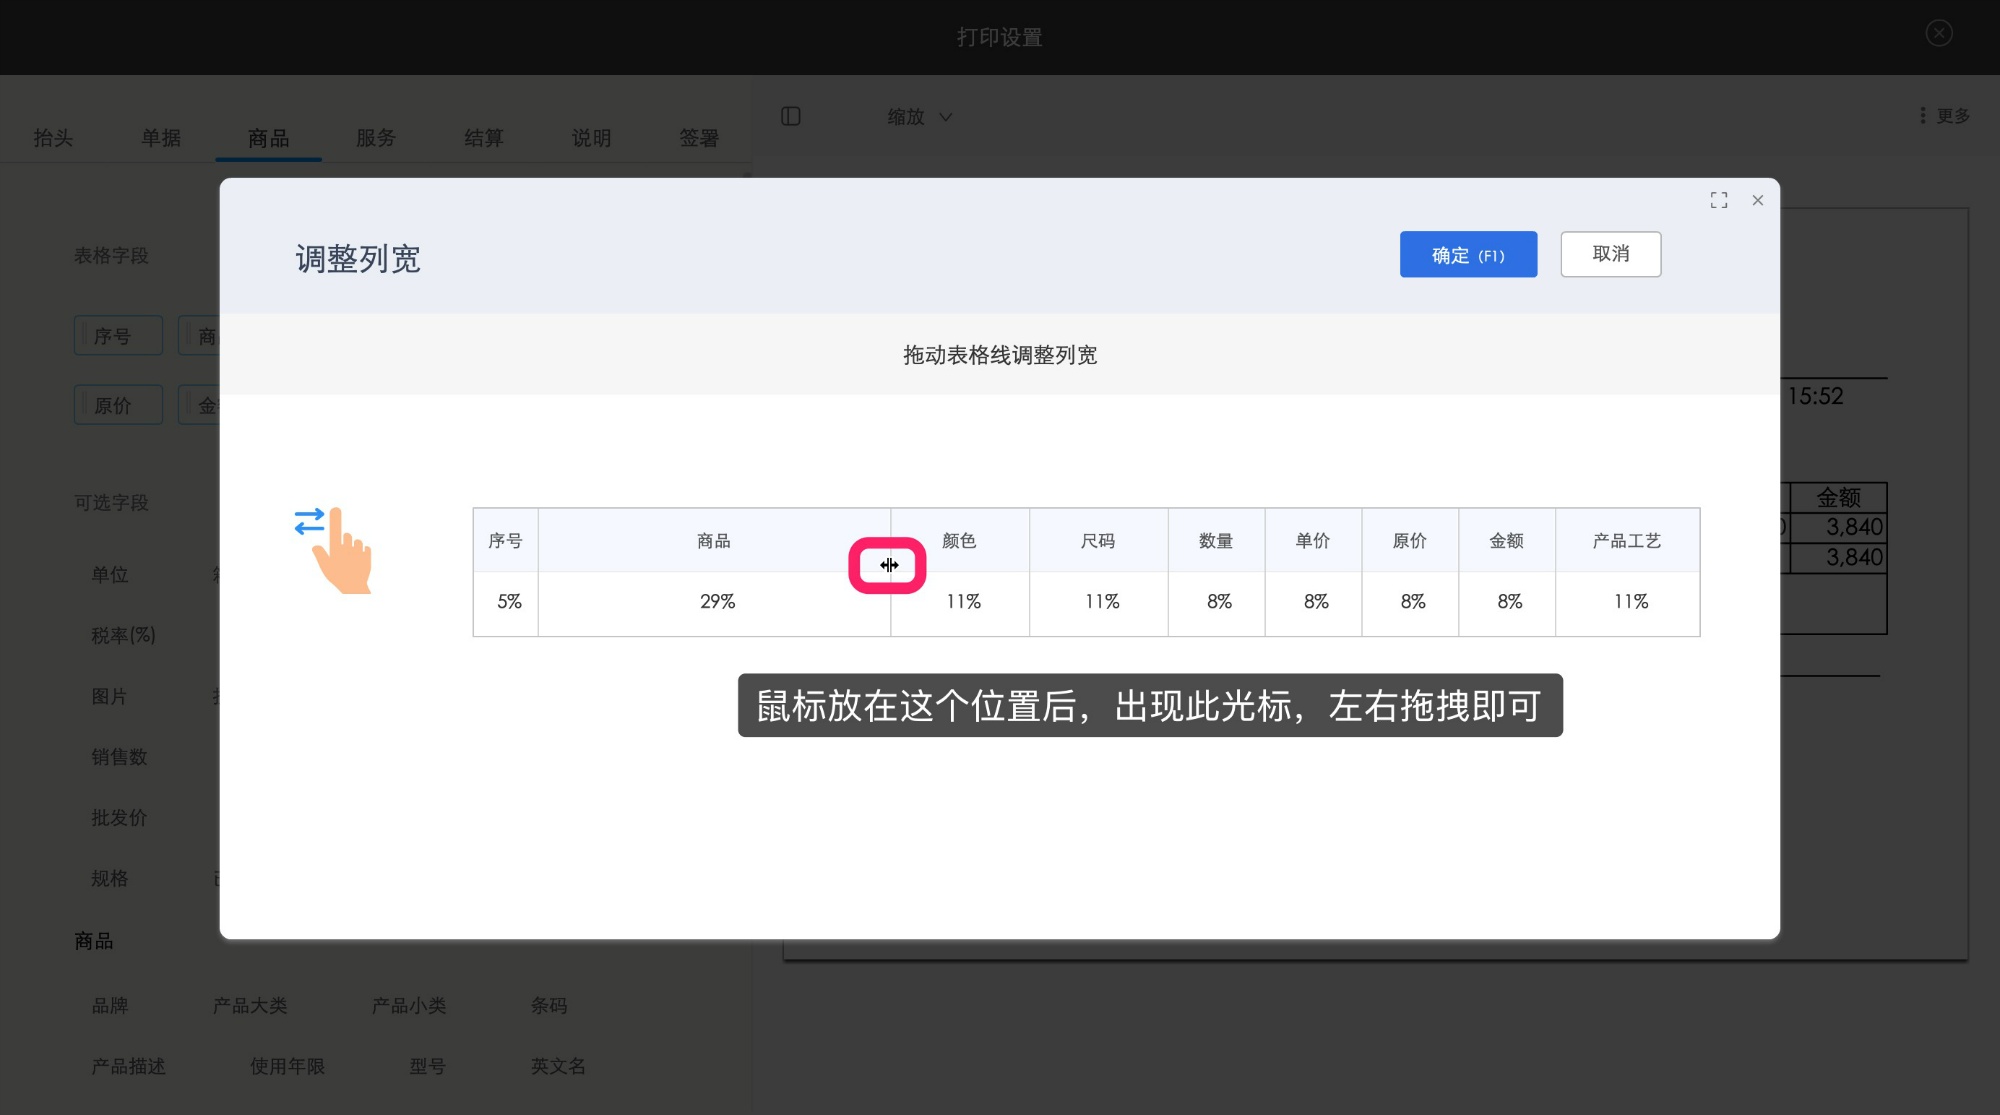
Task: Click the 取消 button
Action: [x=1611, y=254]
